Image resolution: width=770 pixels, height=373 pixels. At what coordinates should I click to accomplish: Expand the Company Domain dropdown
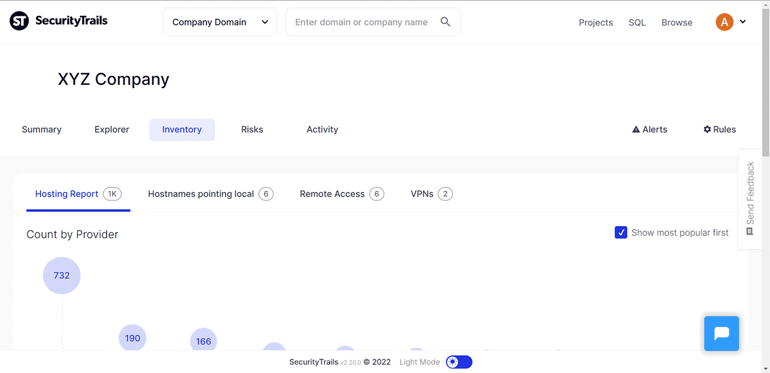(x=220, y=22)
